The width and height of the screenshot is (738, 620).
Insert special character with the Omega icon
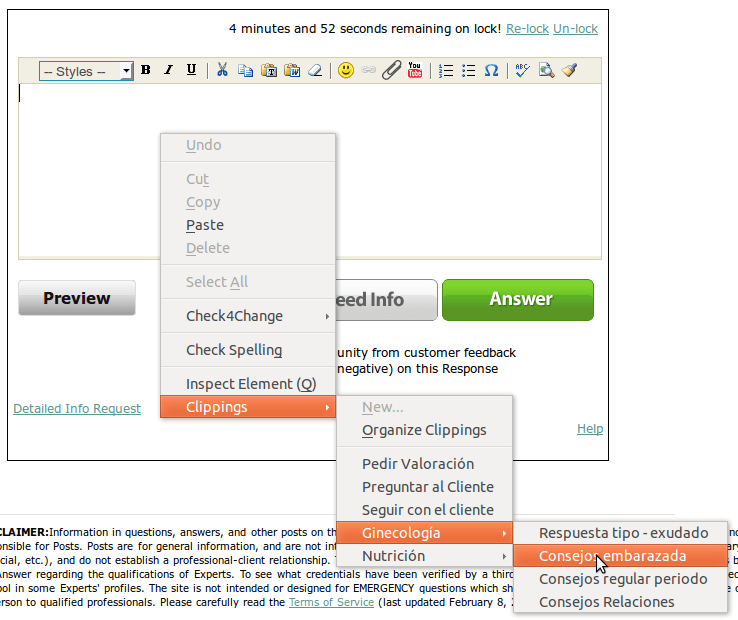click(x=491, y=70)
